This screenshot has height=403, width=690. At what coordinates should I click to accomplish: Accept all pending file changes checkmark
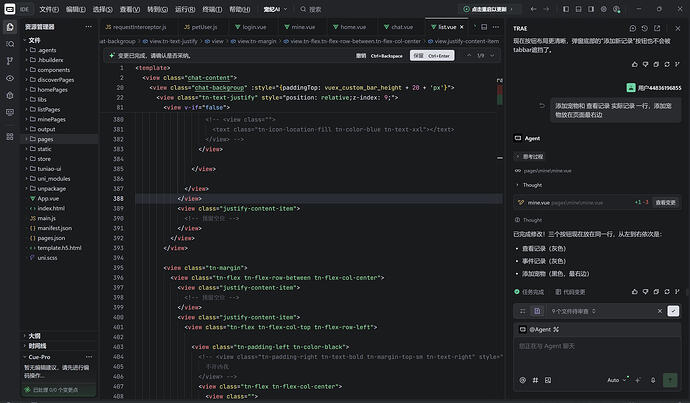click(x=673, y=311)
